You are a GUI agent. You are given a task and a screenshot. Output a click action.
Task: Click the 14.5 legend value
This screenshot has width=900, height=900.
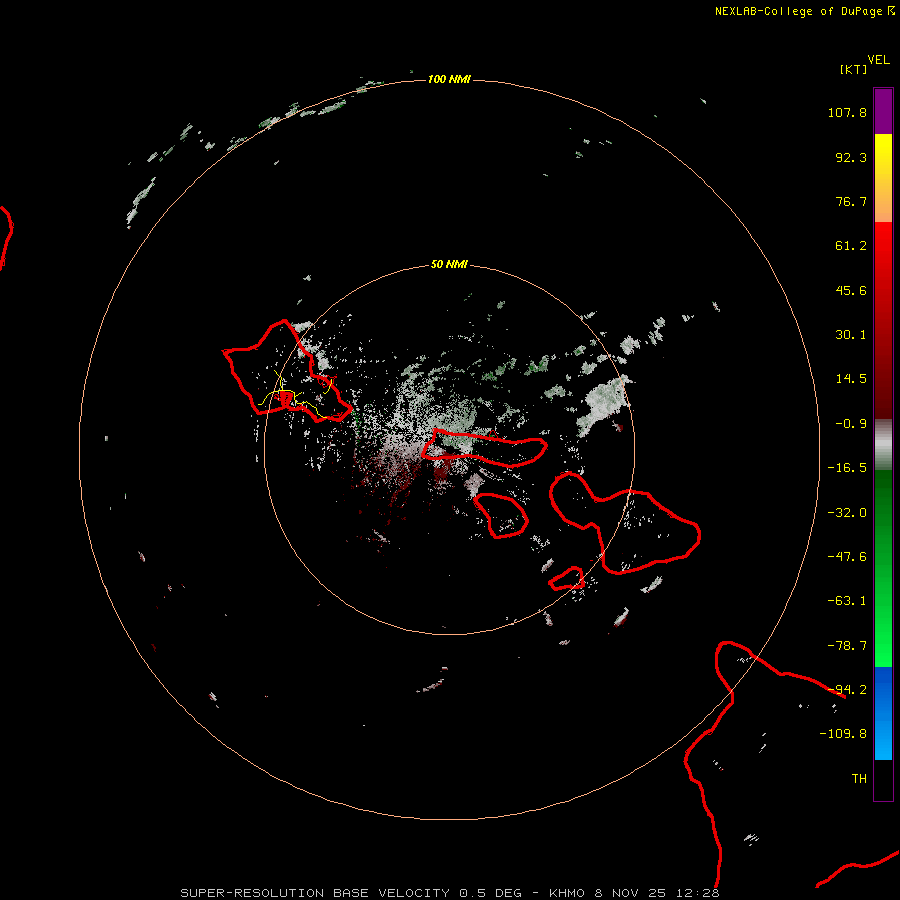(851, 379)
